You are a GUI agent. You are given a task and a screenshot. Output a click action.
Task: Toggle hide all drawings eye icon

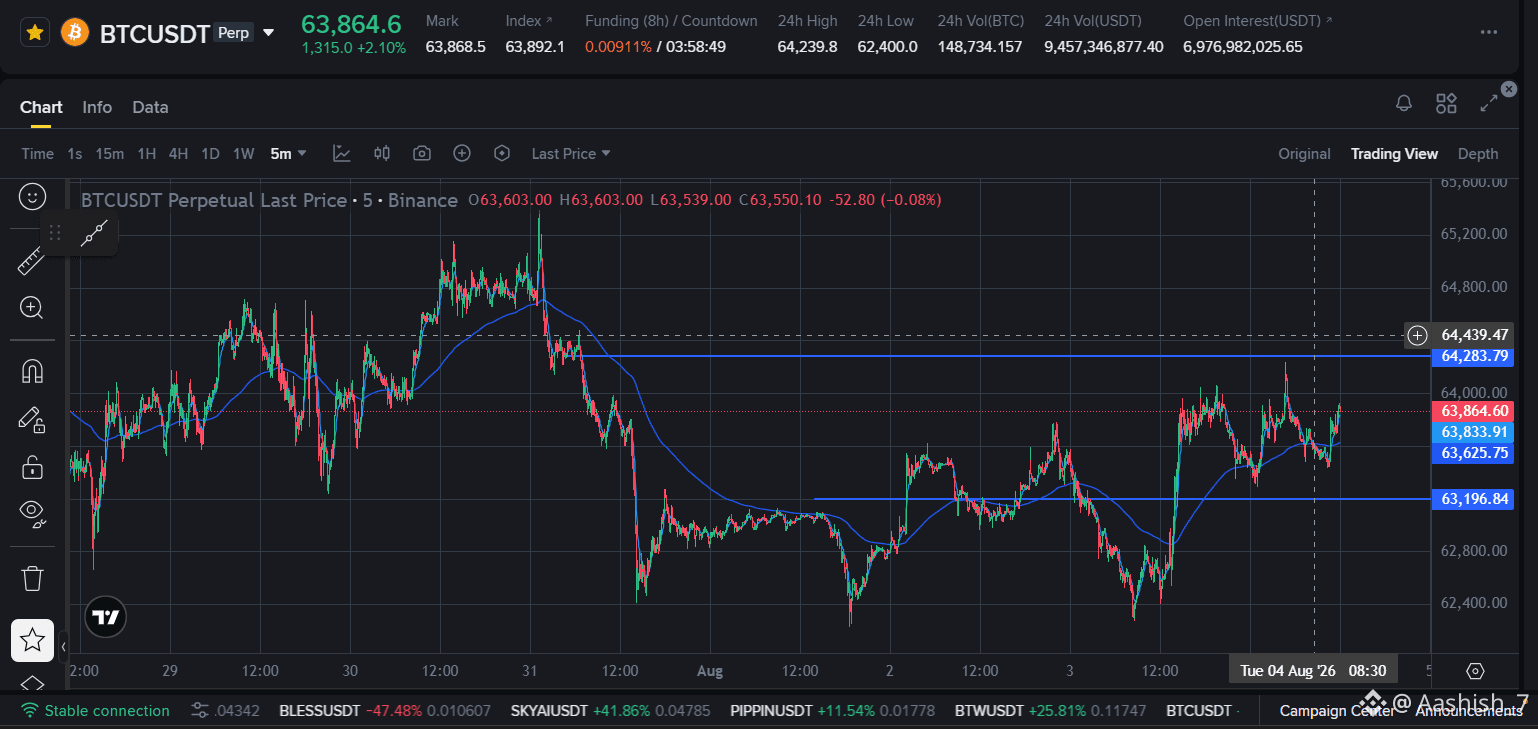point(32,514)
